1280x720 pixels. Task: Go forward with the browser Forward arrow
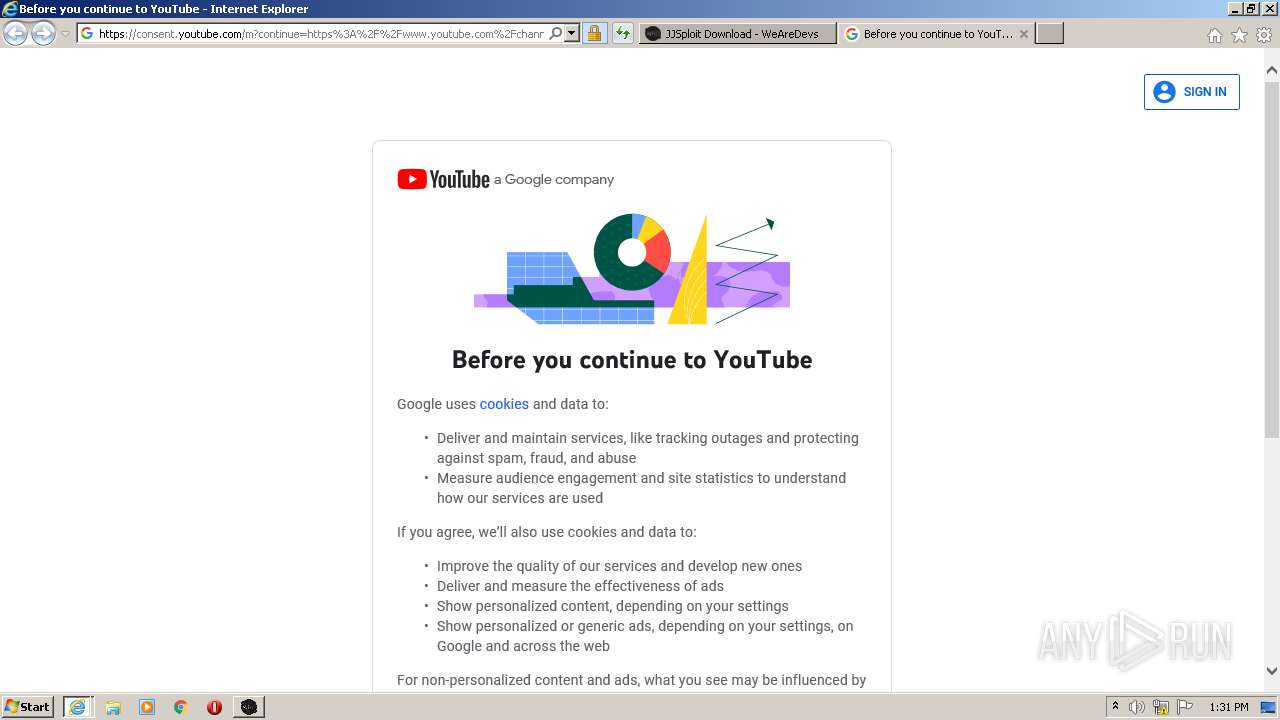click(x=43, y=34)
